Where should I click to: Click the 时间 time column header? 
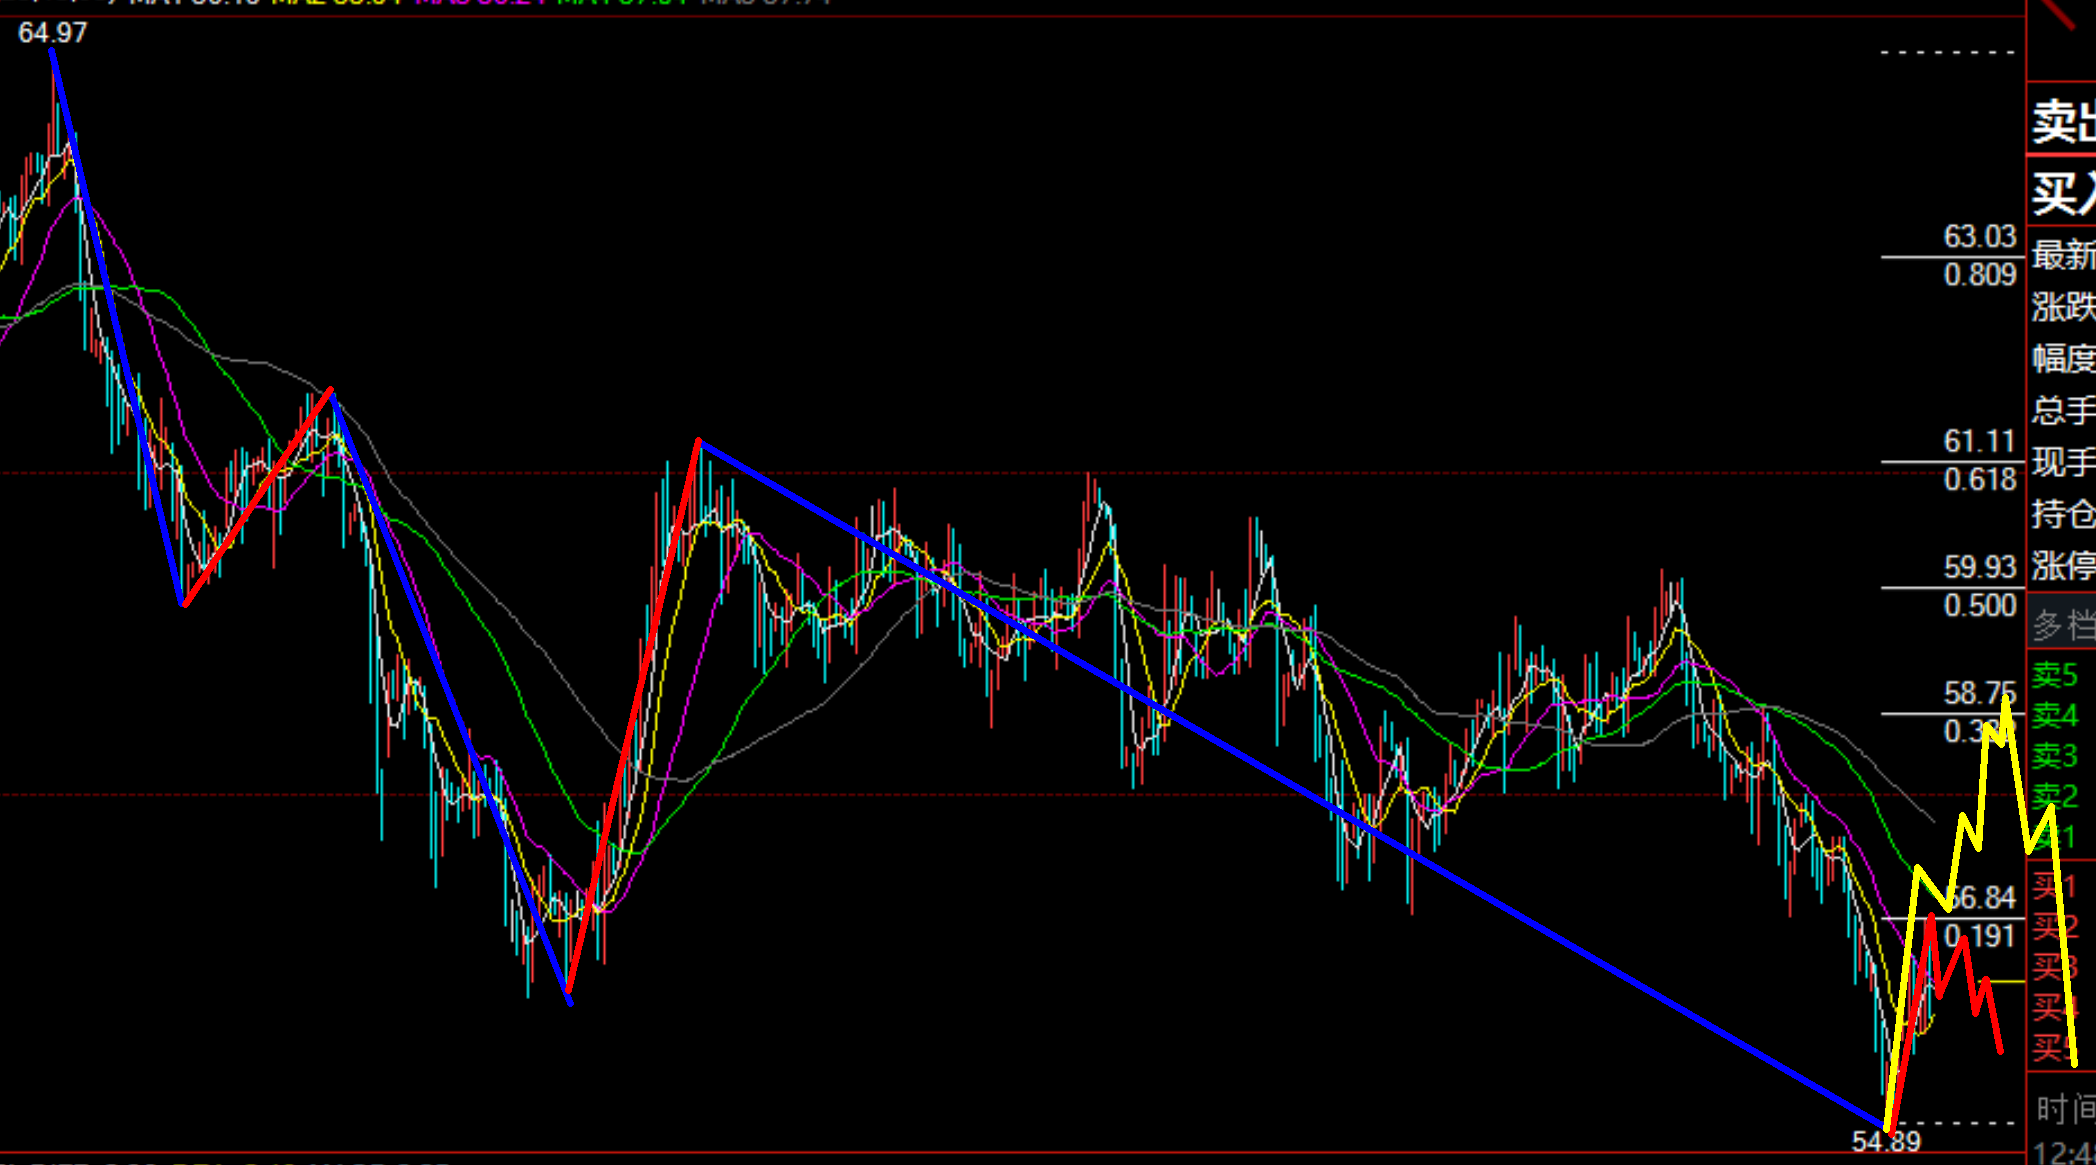[2064, 1108]
